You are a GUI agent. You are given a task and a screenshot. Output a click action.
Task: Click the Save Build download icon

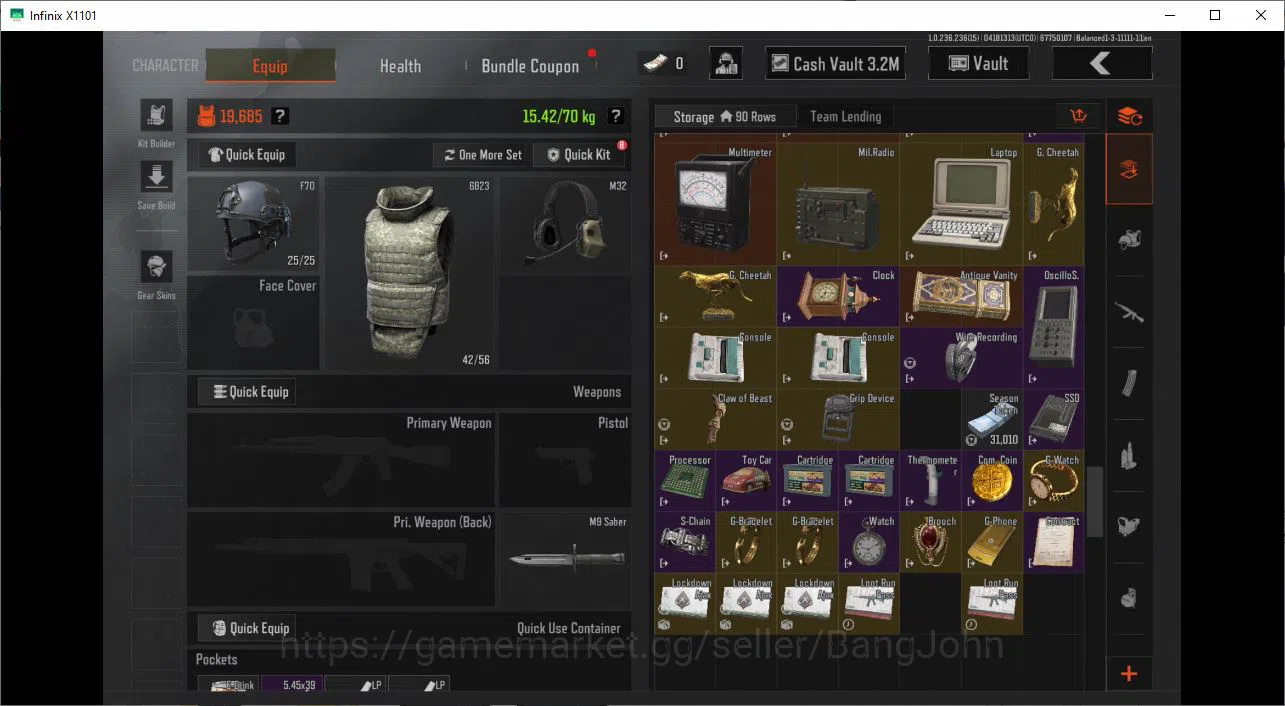(x=156, y=178)
